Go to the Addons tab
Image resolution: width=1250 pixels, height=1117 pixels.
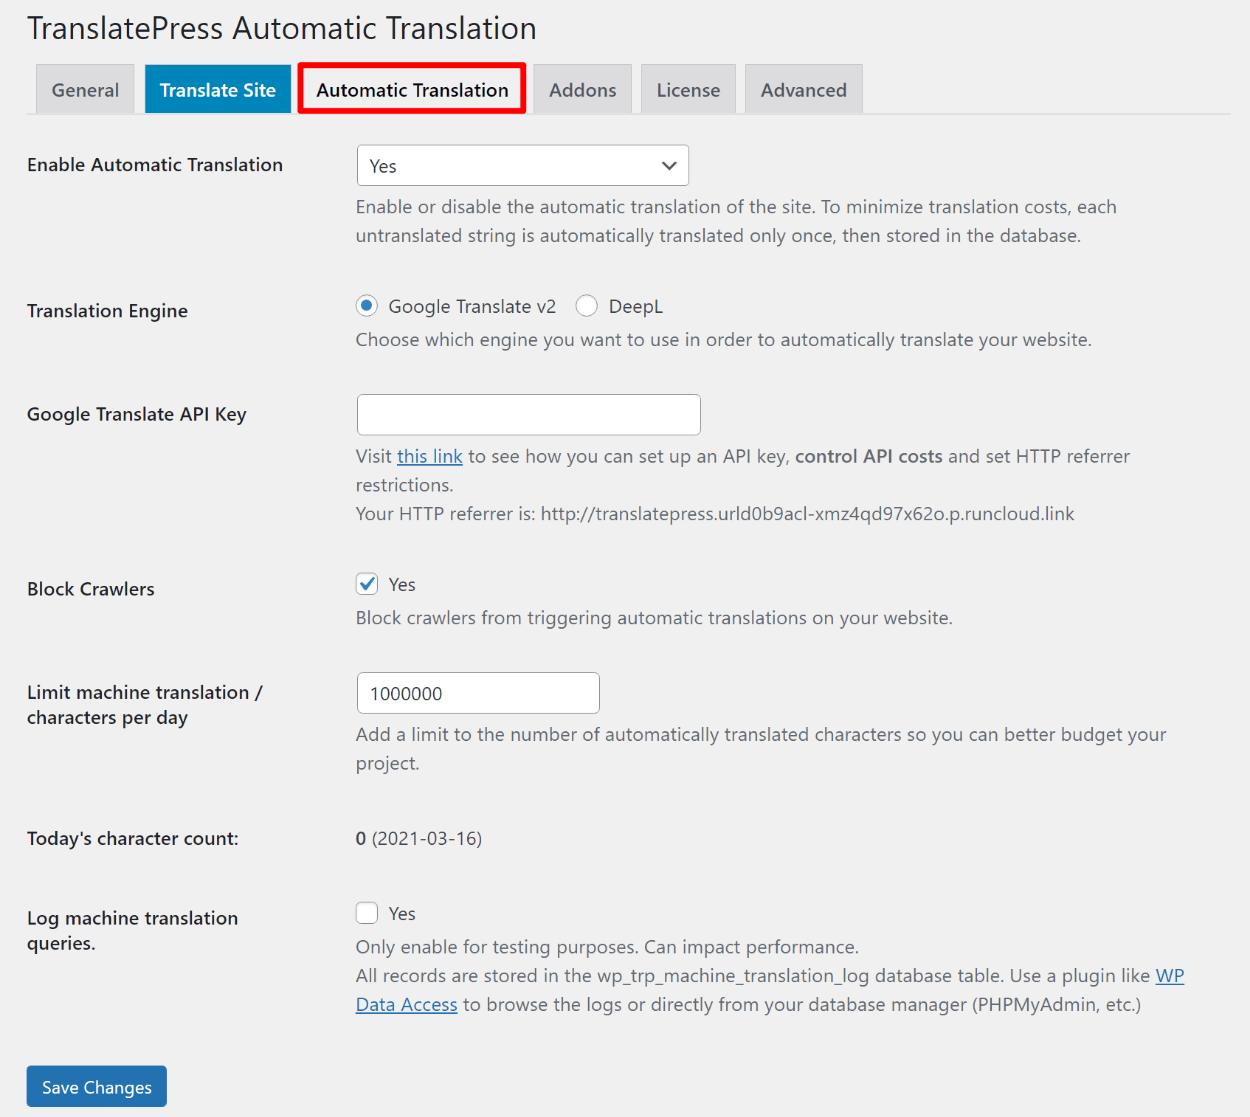(x=582, y=89)
